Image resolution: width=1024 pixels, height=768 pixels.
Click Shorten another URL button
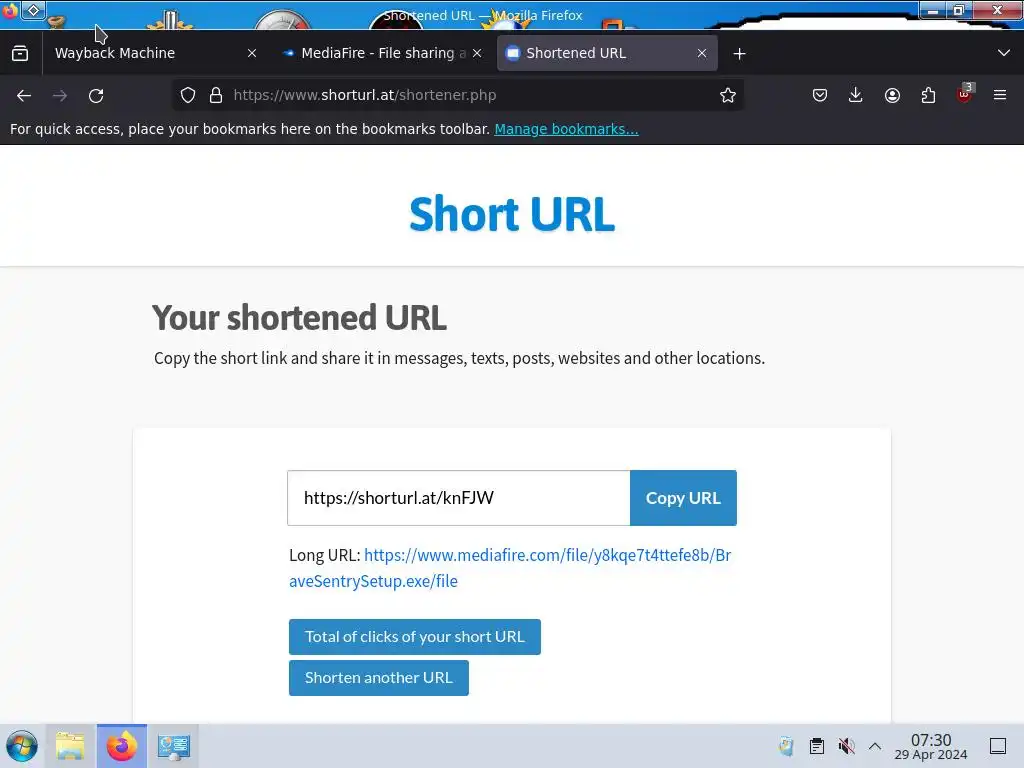pyautogui.click(x=379, y=678)
